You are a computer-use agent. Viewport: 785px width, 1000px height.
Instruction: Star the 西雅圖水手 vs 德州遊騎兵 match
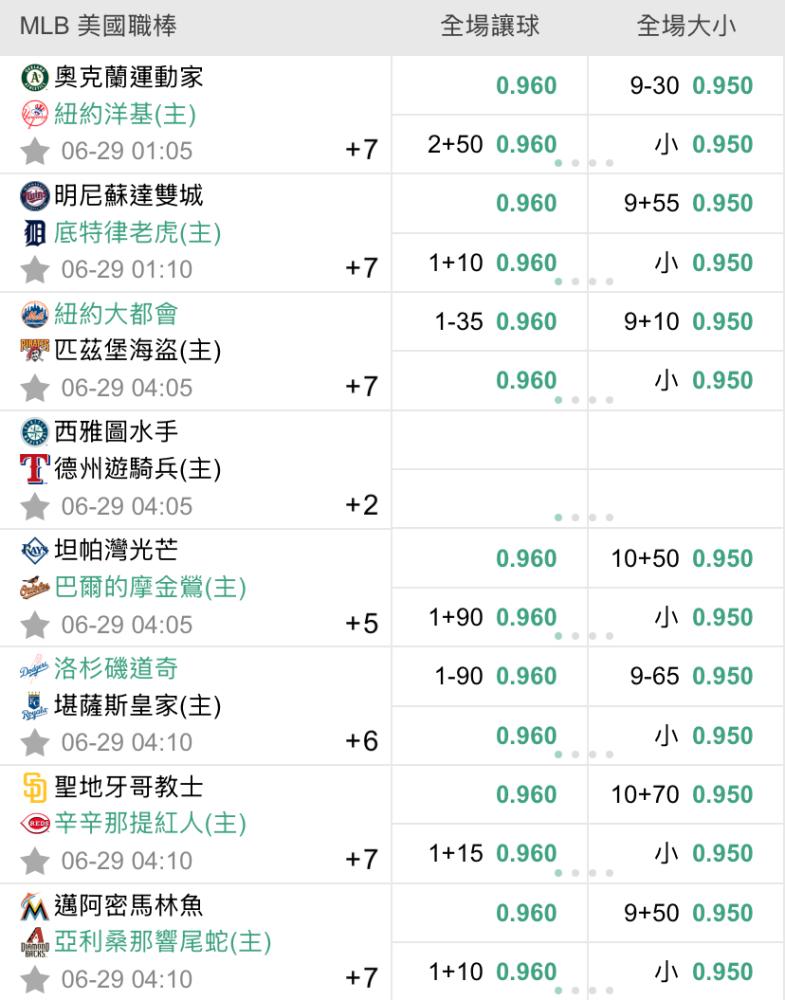coord(34,506)
